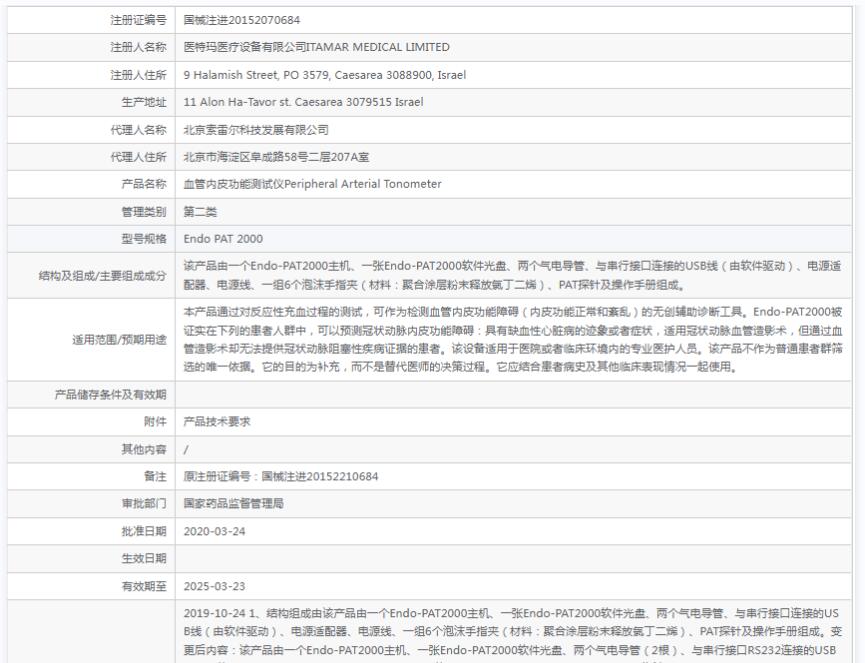
Task: Select the 附件 label
Action: click(x=155, y=422)
